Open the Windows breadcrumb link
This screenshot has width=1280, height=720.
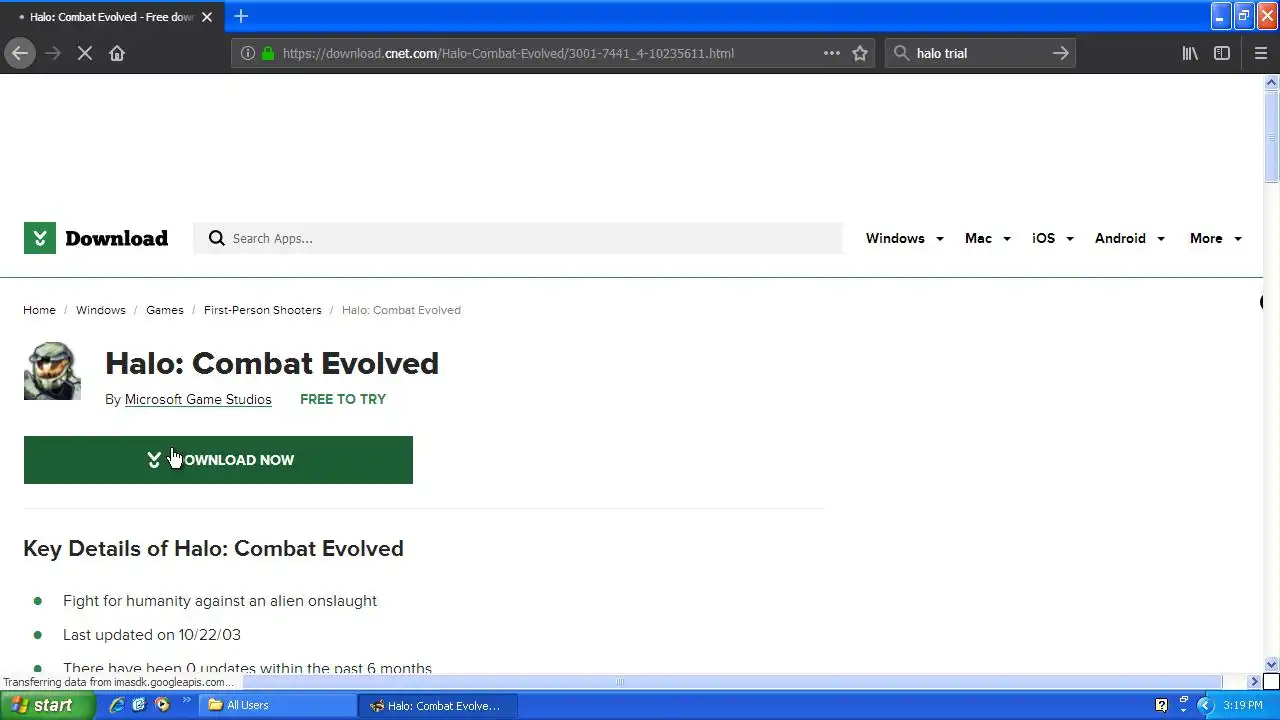(101, 310)
